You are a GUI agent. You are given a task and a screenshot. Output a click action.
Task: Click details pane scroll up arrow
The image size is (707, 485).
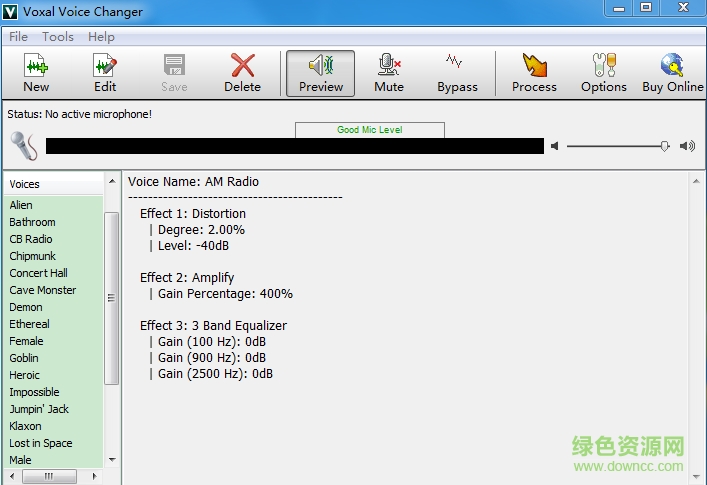coord(696,181)
